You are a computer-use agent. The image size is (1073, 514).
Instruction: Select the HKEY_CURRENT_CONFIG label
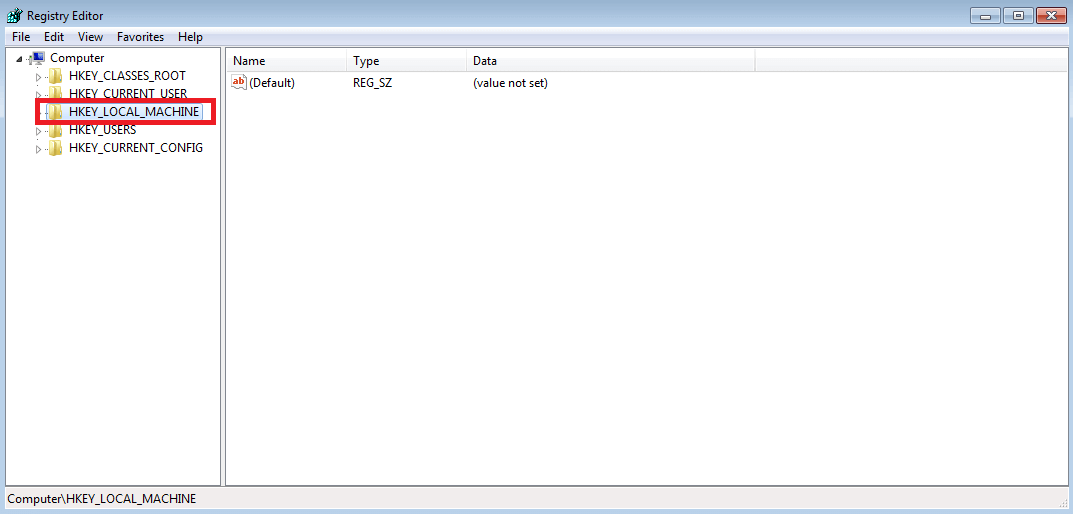(x=136, y=148)
